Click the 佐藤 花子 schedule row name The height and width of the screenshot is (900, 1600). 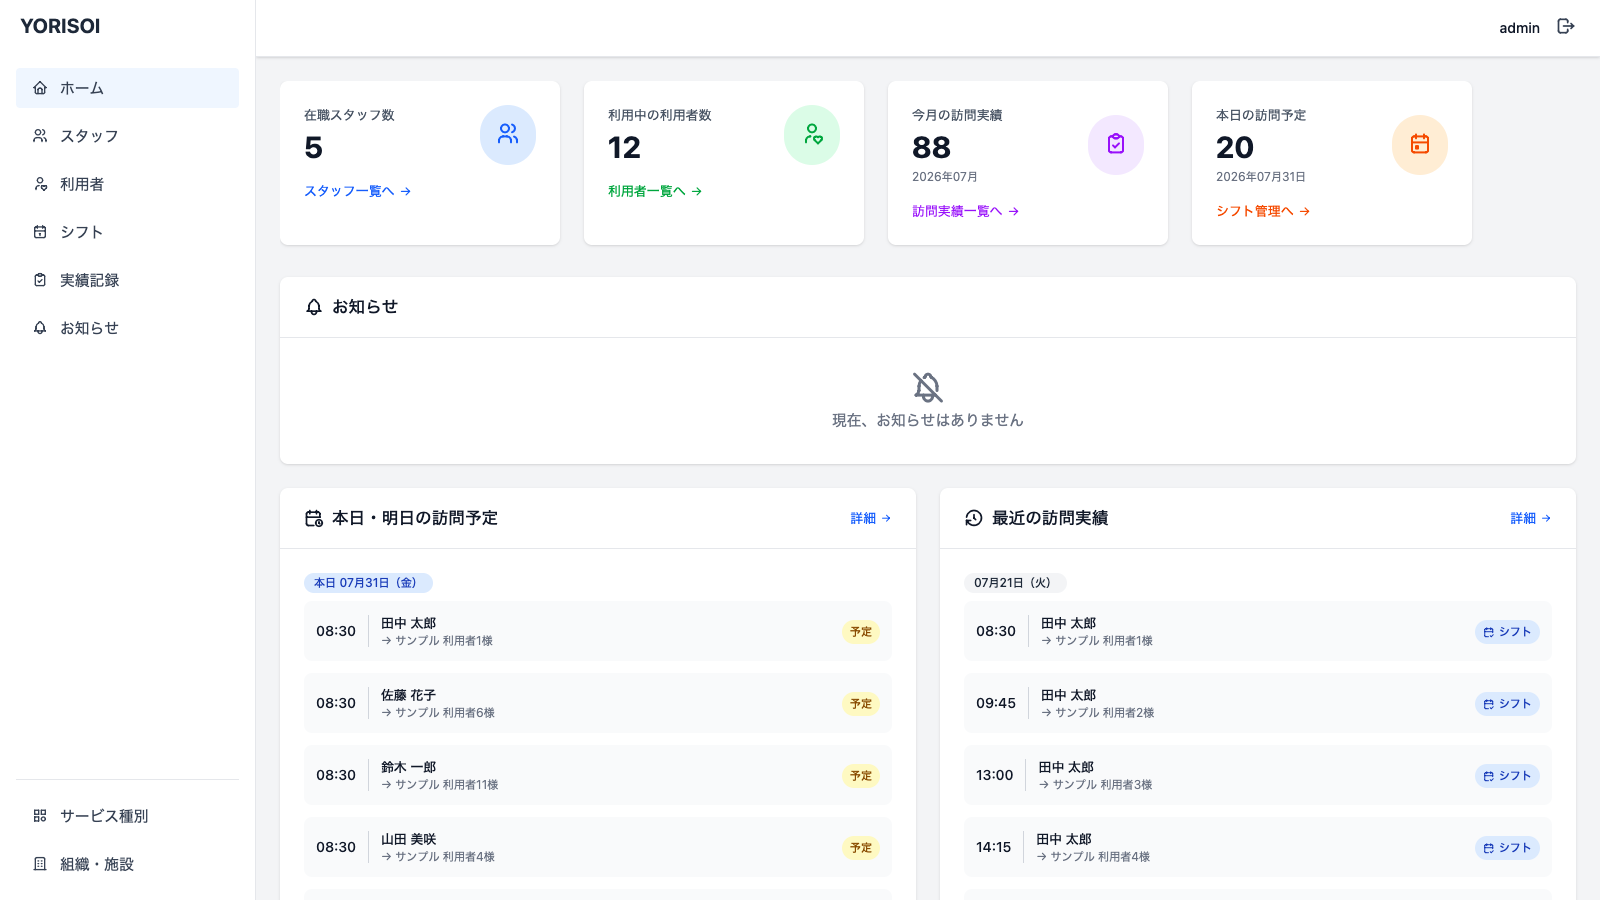(x=408, y=695)
